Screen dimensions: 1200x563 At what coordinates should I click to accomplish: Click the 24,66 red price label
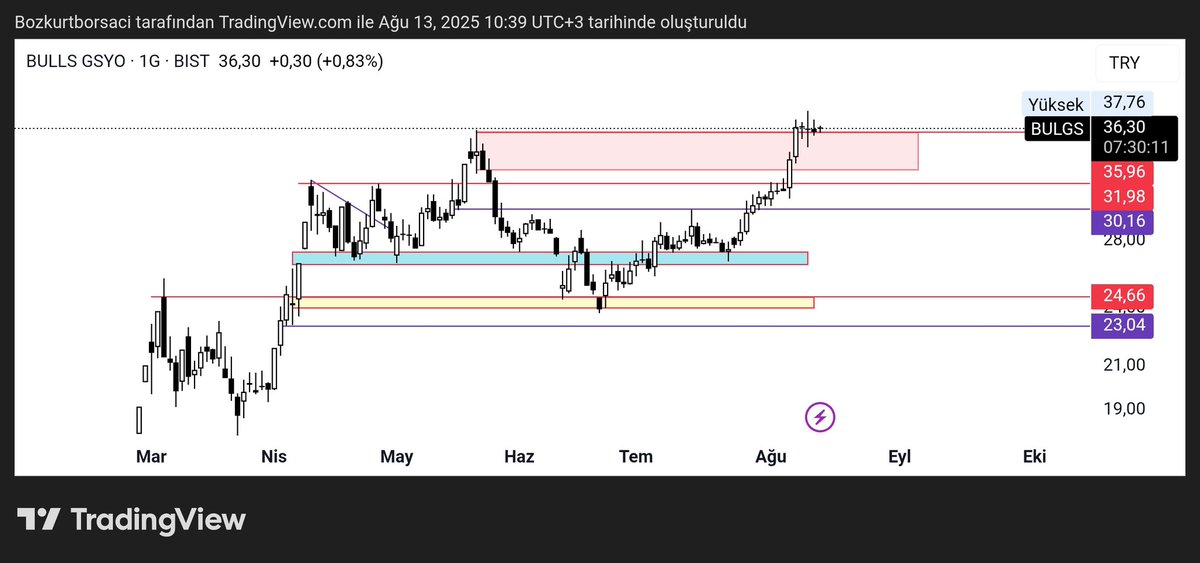(1124, 296)
